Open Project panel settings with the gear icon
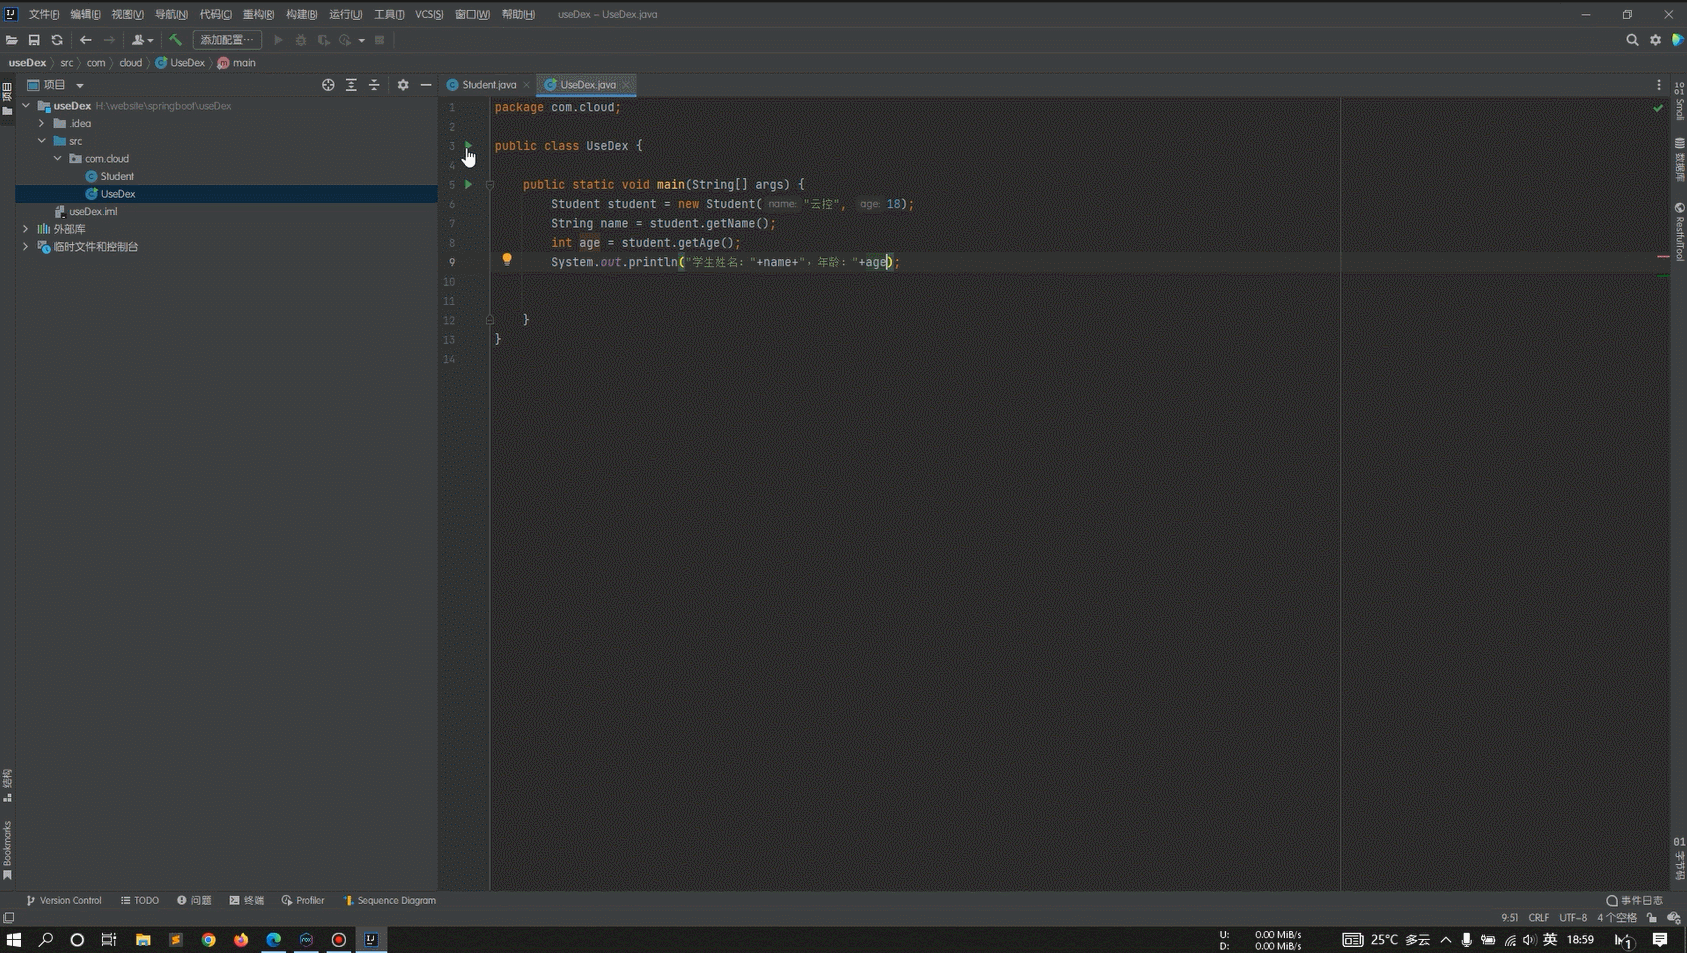This screenshot has width=1687, height=953. click(403, 85)
